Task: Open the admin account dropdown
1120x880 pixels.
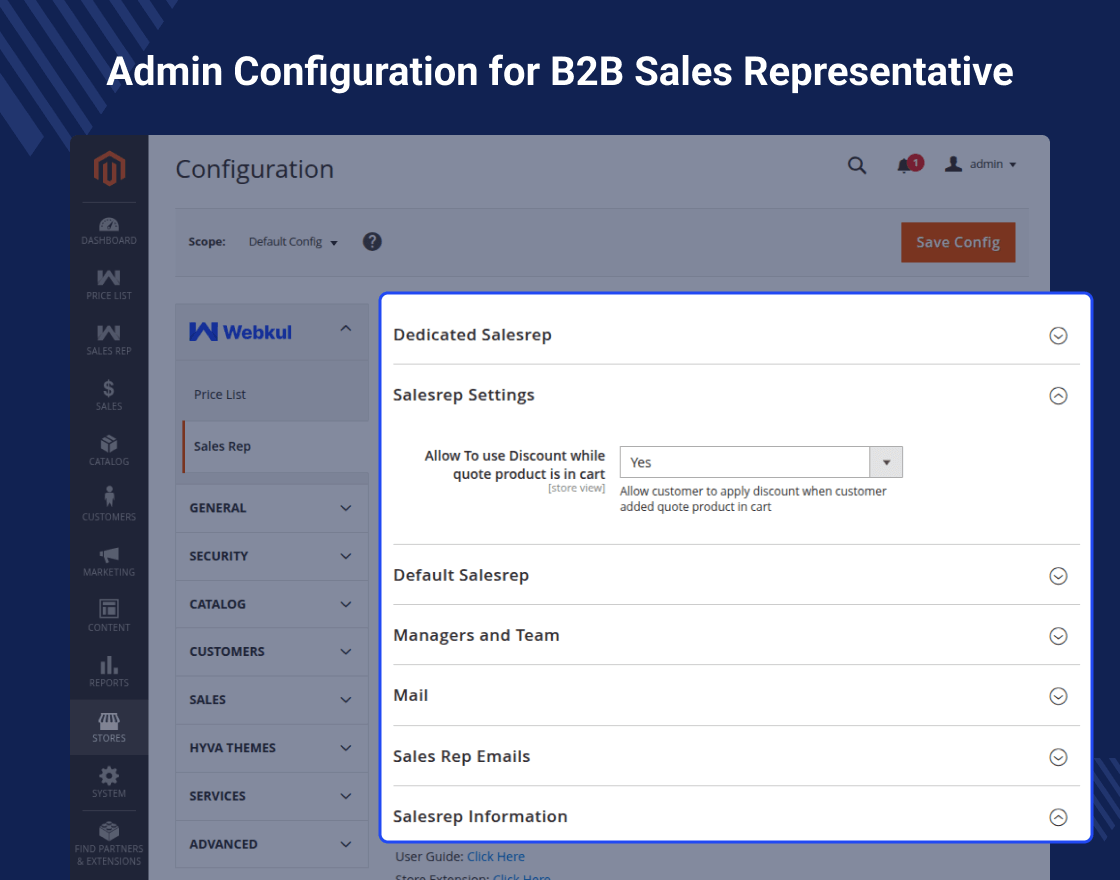Action: [981, 164]
